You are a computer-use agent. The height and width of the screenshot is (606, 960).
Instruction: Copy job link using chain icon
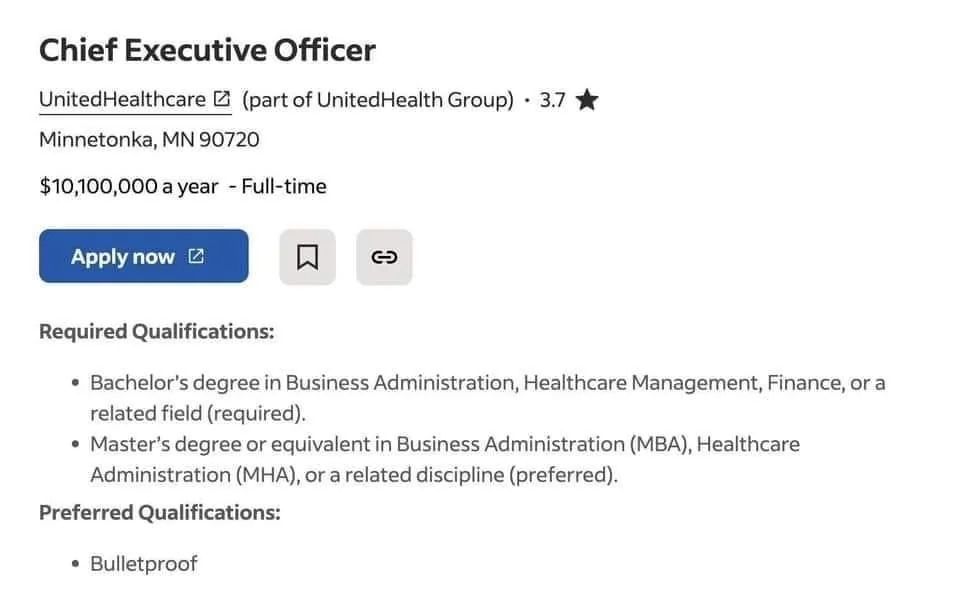point(384,257)
